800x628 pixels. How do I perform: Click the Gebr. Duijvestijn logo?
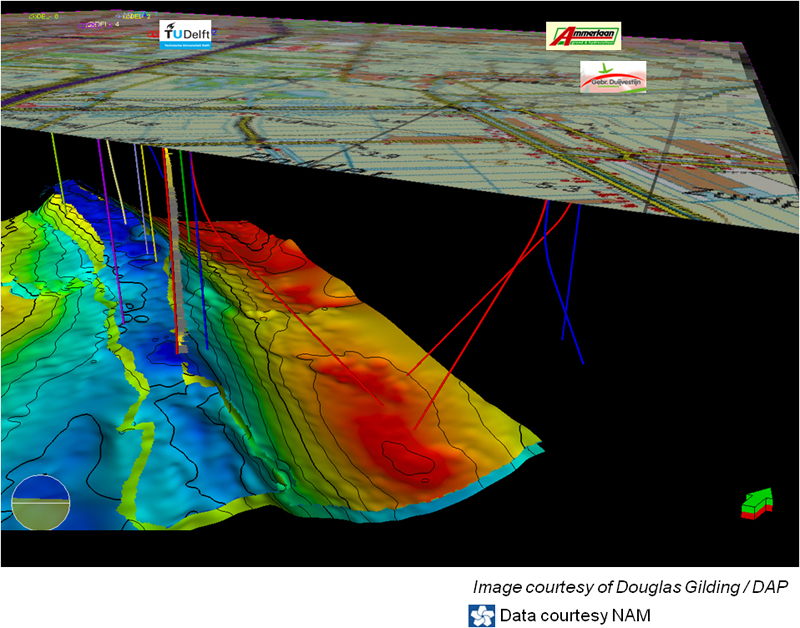pyautogui.click(x=613, y=76)
